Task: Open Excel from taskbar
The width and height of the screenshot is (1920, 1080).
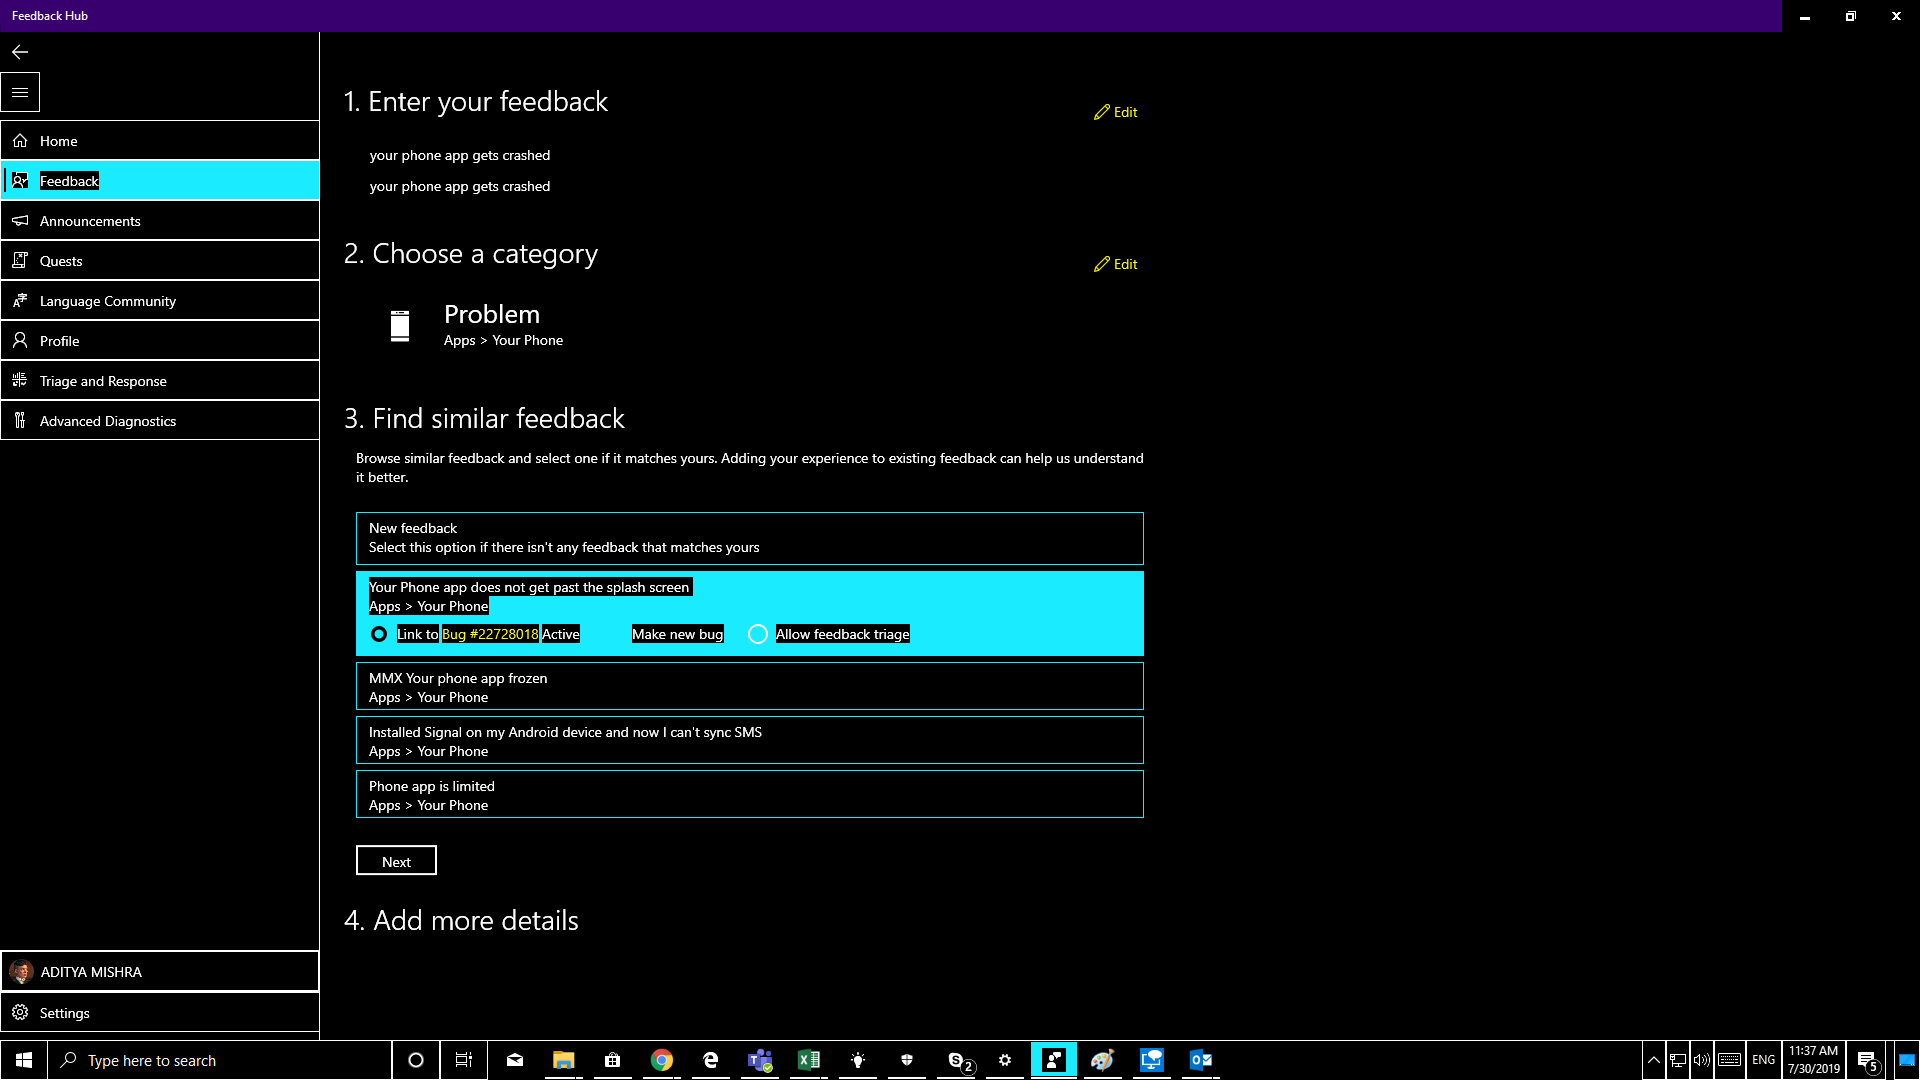Action: tap(809, 1060)
